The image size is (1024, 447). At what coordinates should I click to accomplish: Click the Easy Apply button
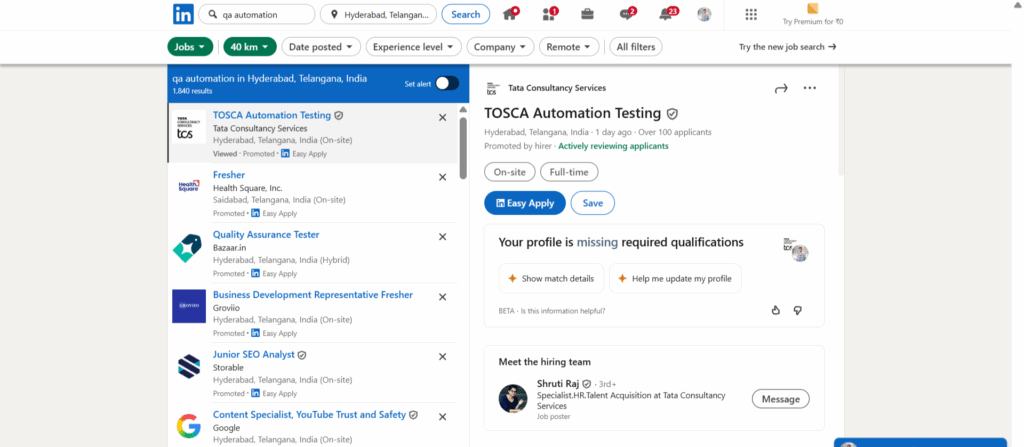point(524,203)
